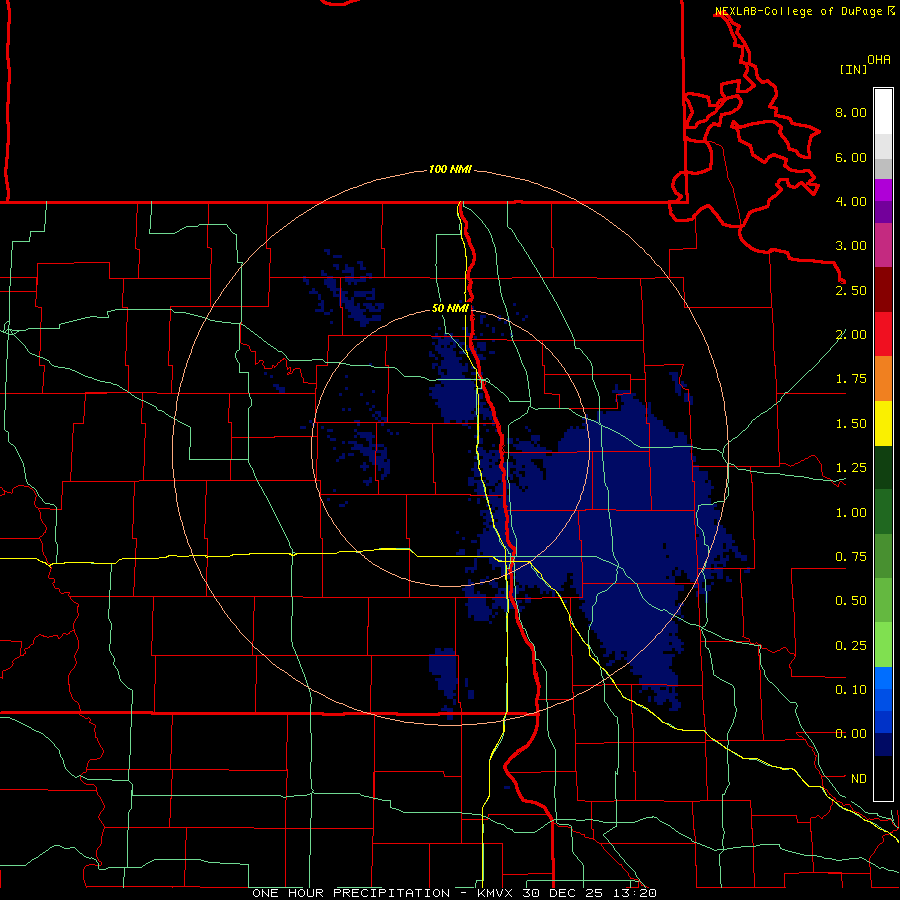Click the 0.50 legend value
This screenshot has width=900, height=900.
851,601
